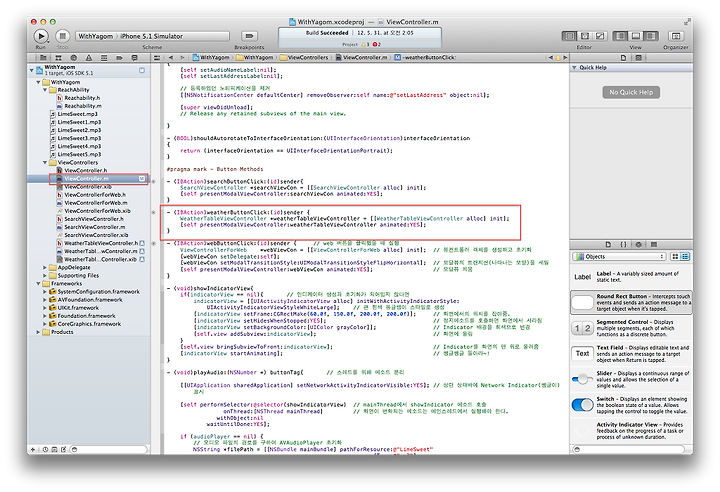Collapse the Quick Help section

coord(574,68)
